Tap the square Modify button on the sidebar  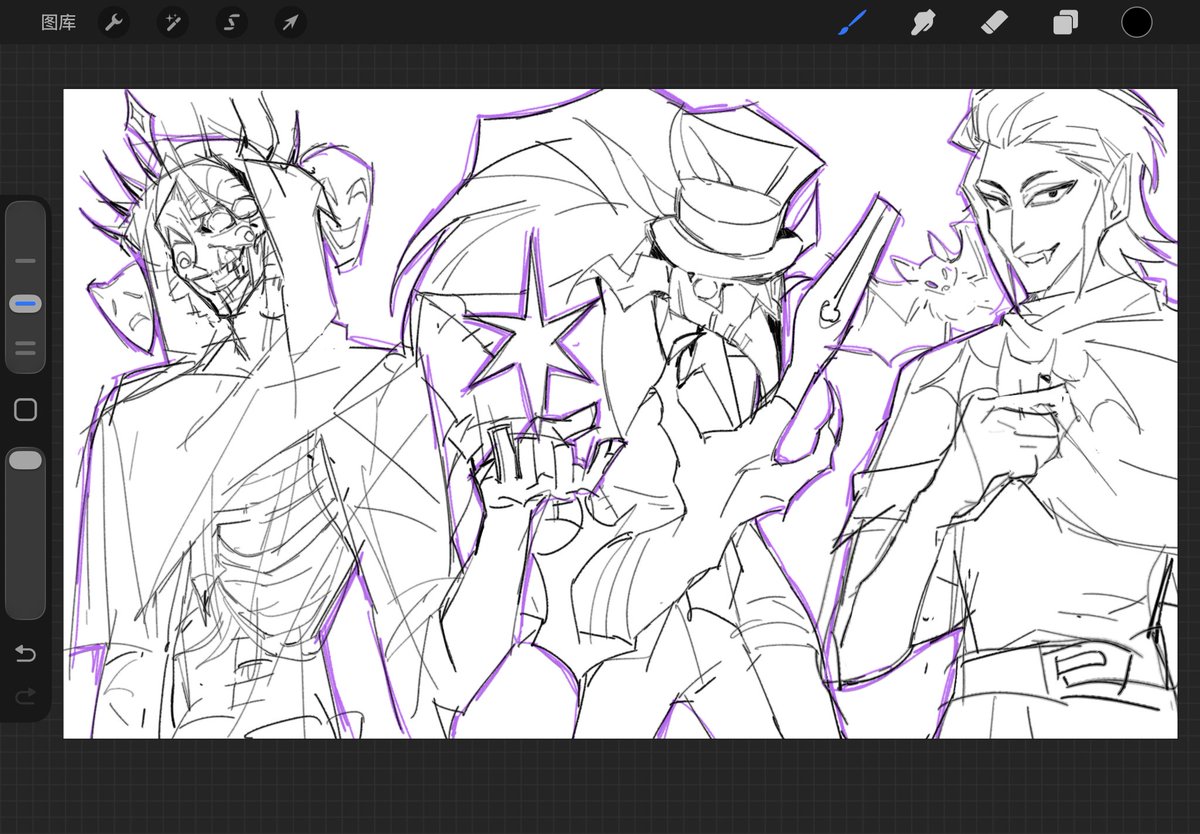pyautogui.click(x=25, y=409)
